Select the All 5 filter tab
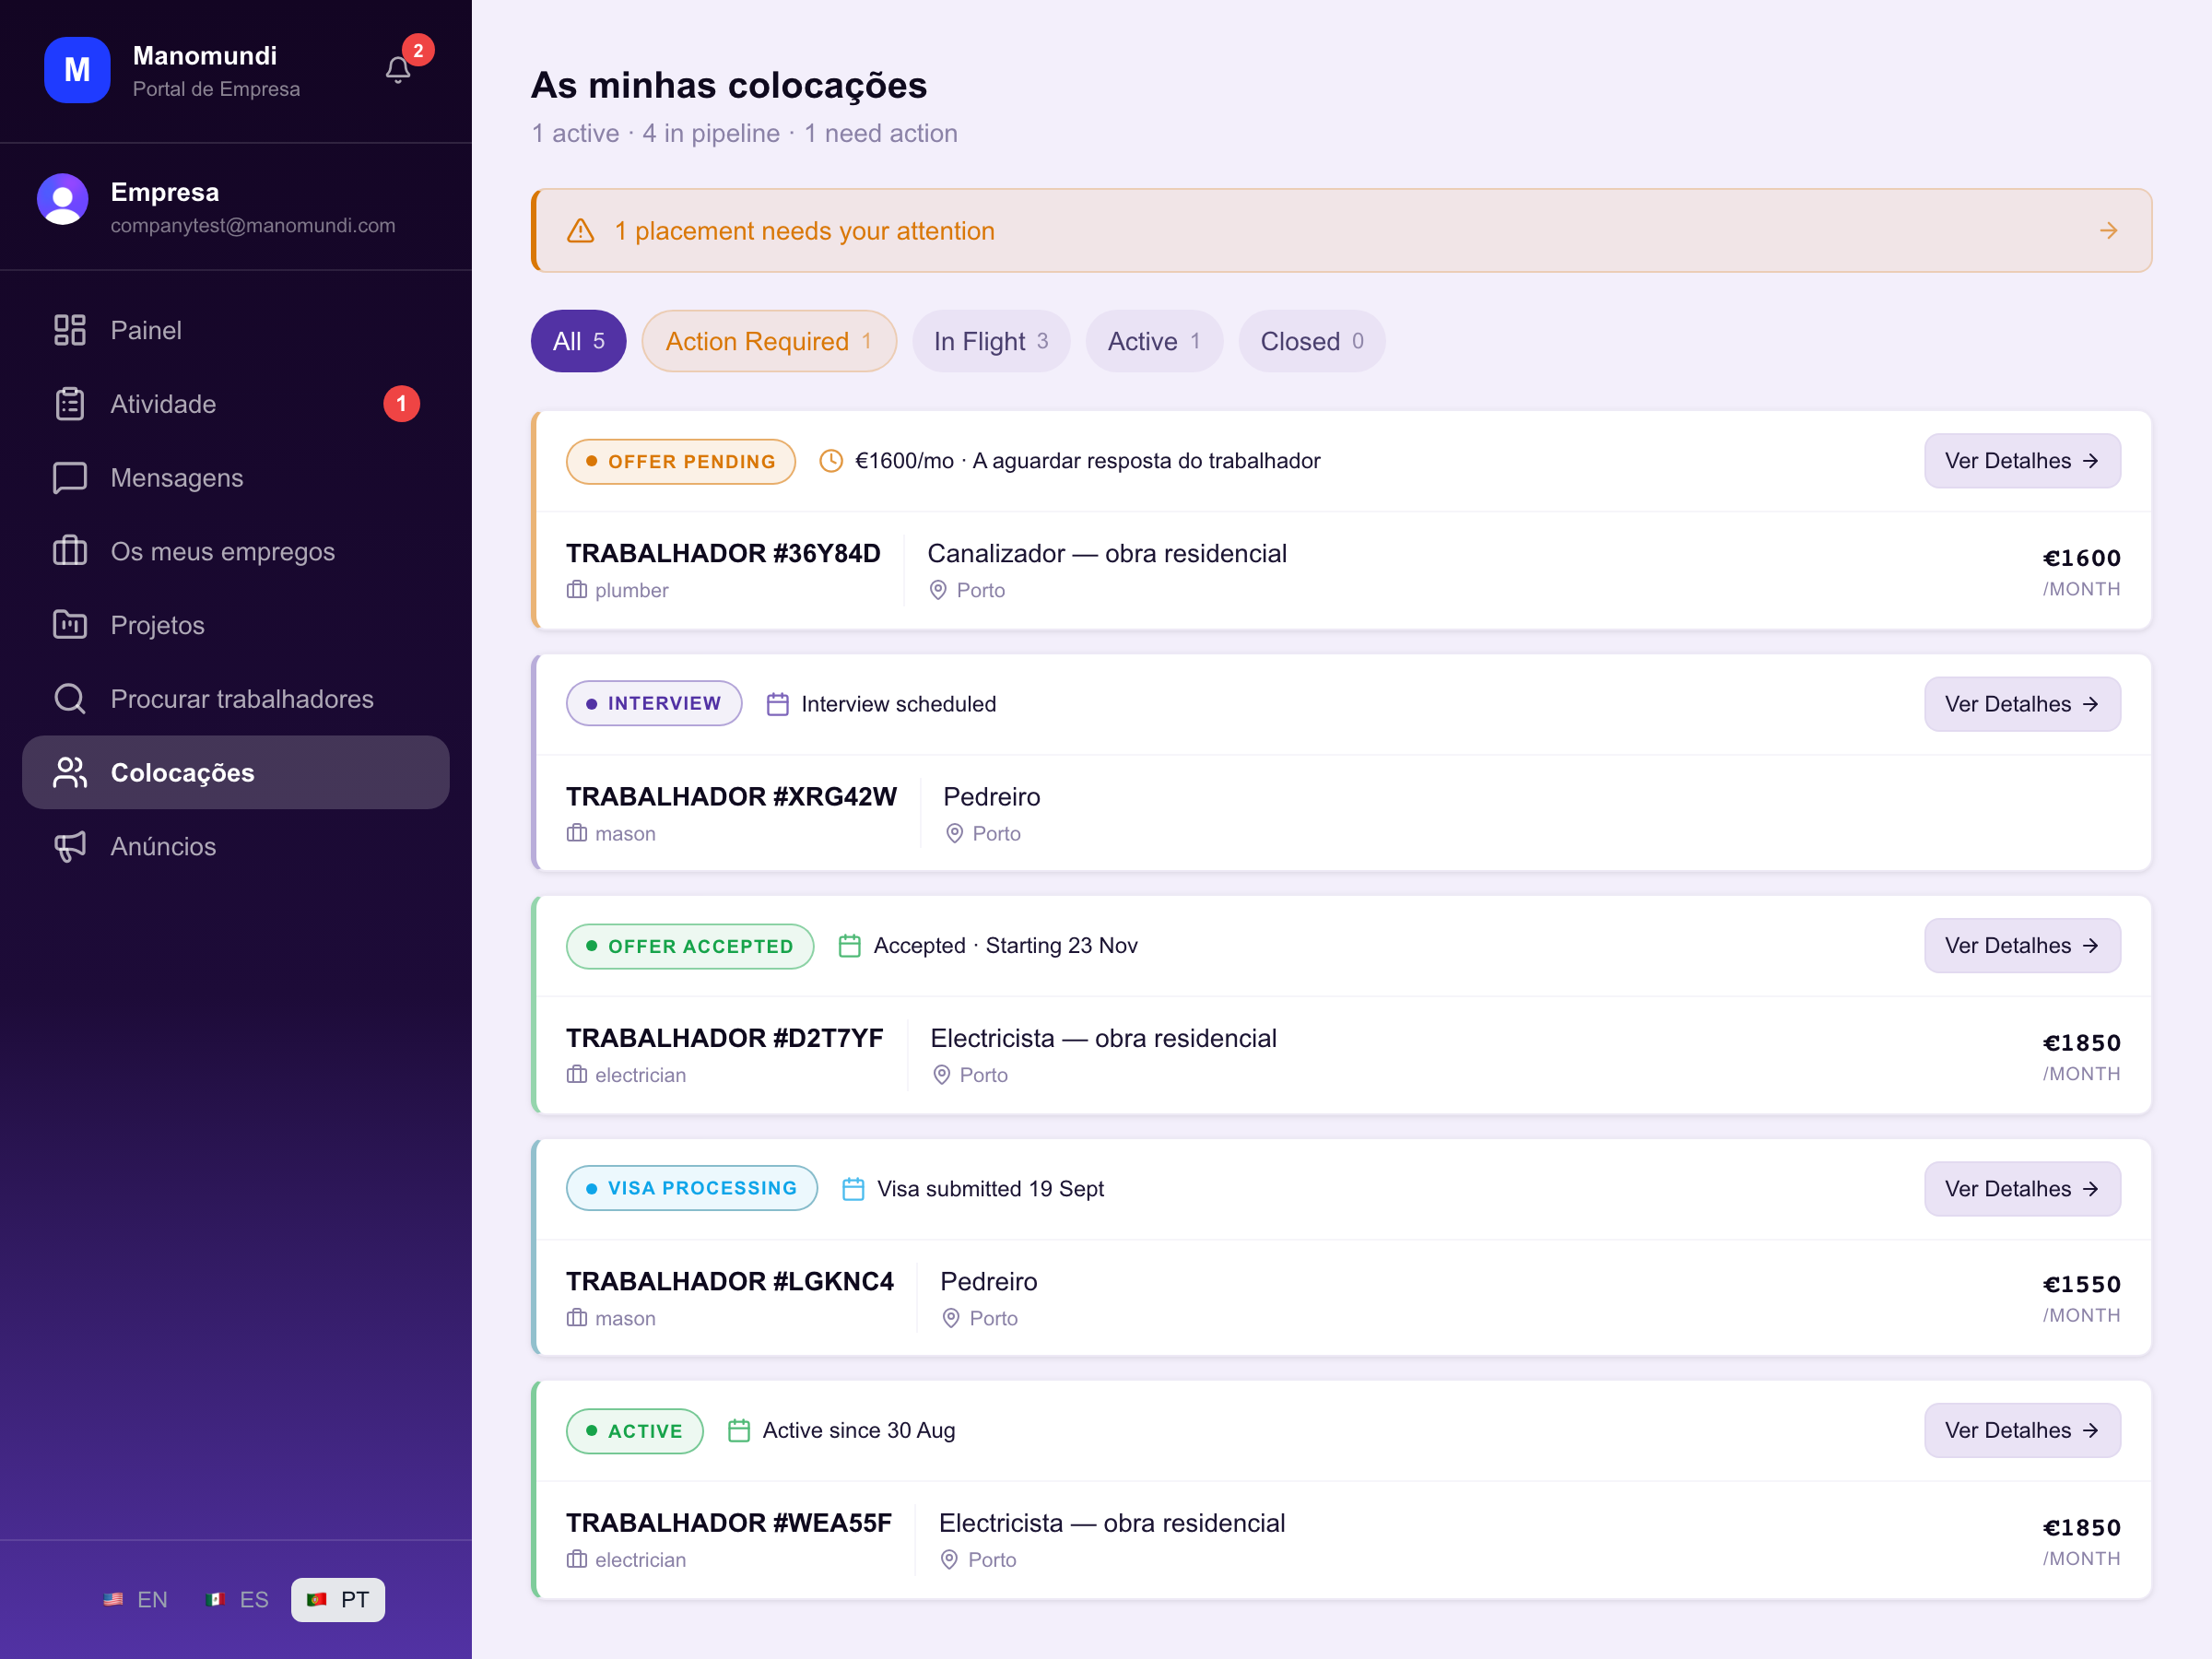The width and height of the screenshot is (2212, 1659). tap(578, 341)
